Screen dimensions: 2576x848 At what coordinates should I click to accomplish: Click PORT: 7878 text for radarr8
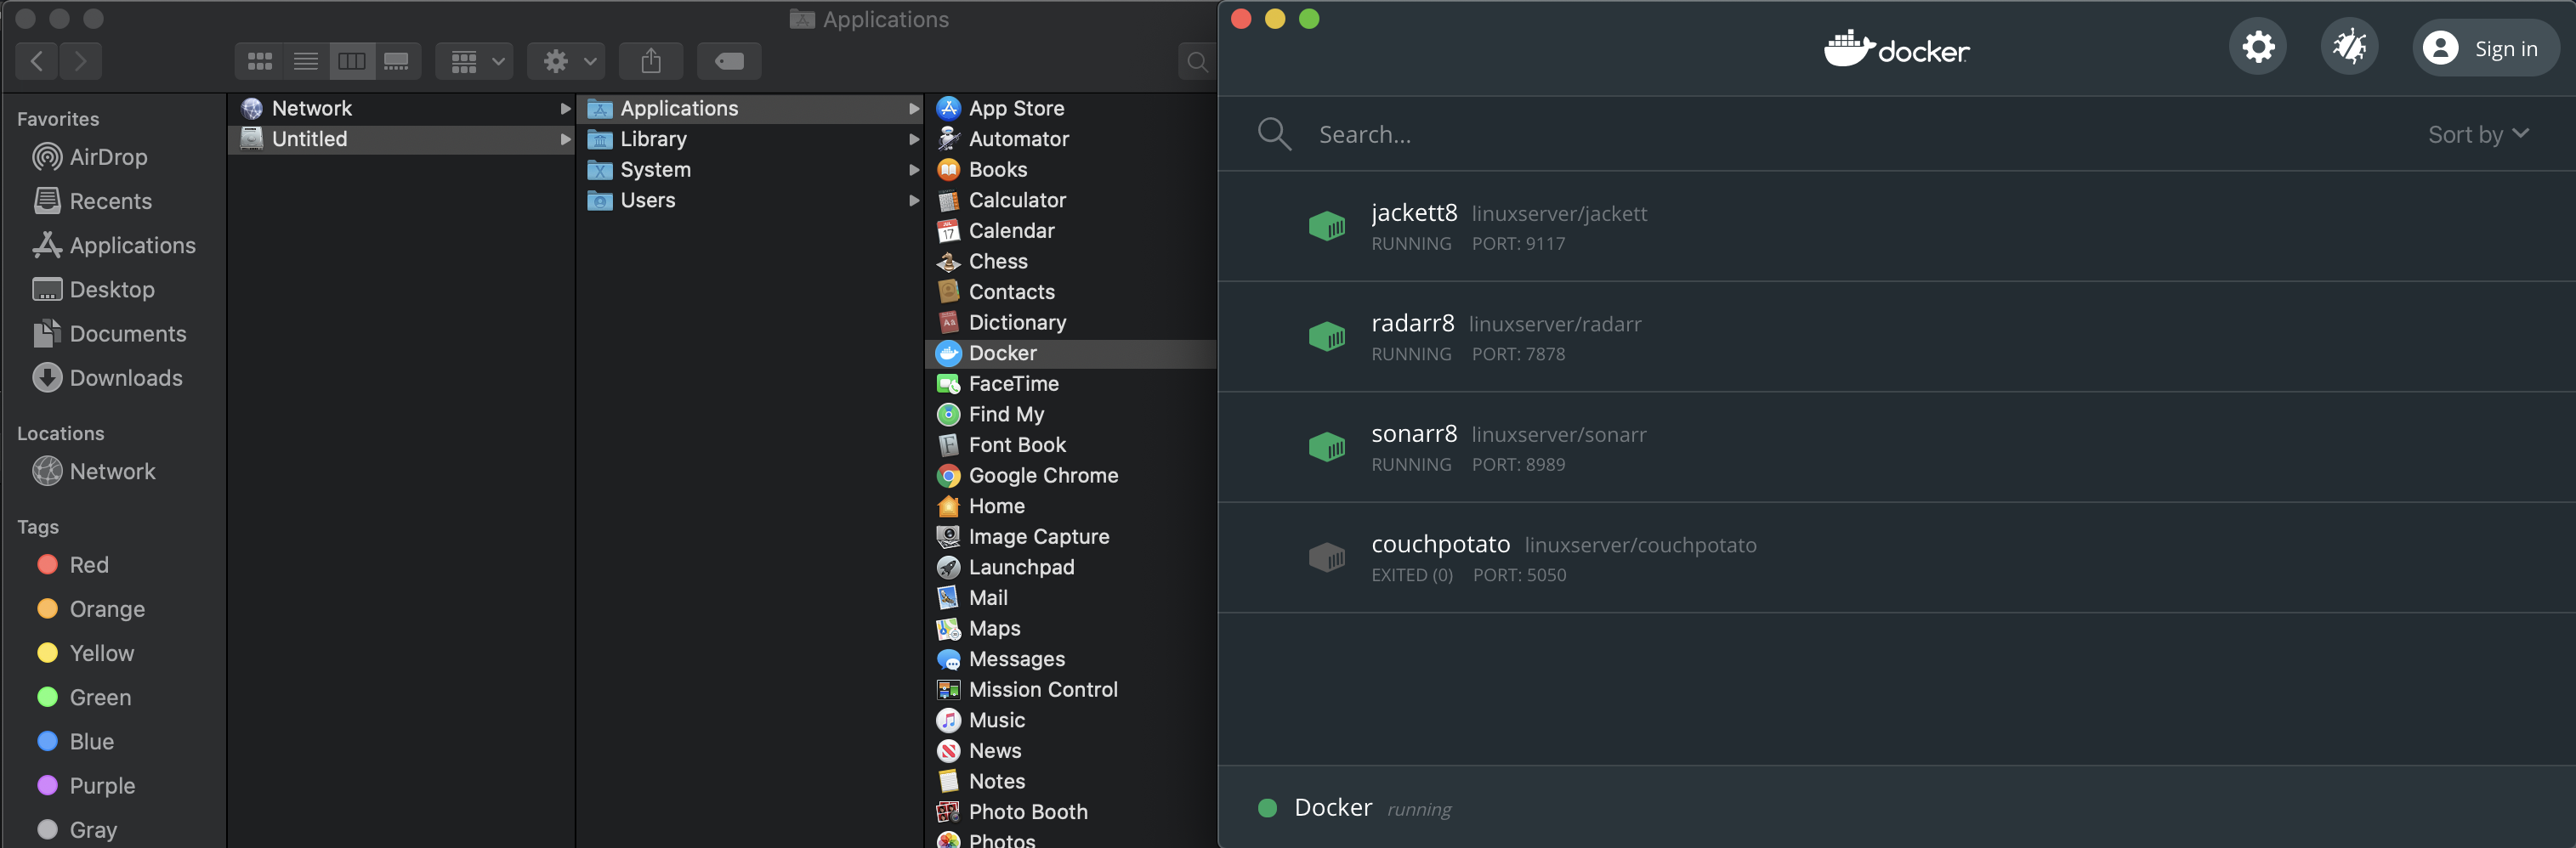(1518, 354)
